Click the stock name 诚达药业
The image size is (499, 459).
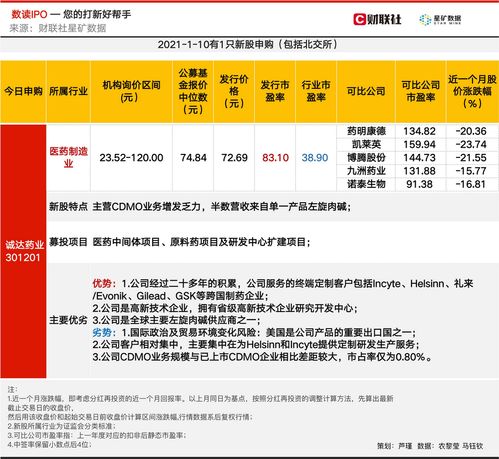coord(24,245)
